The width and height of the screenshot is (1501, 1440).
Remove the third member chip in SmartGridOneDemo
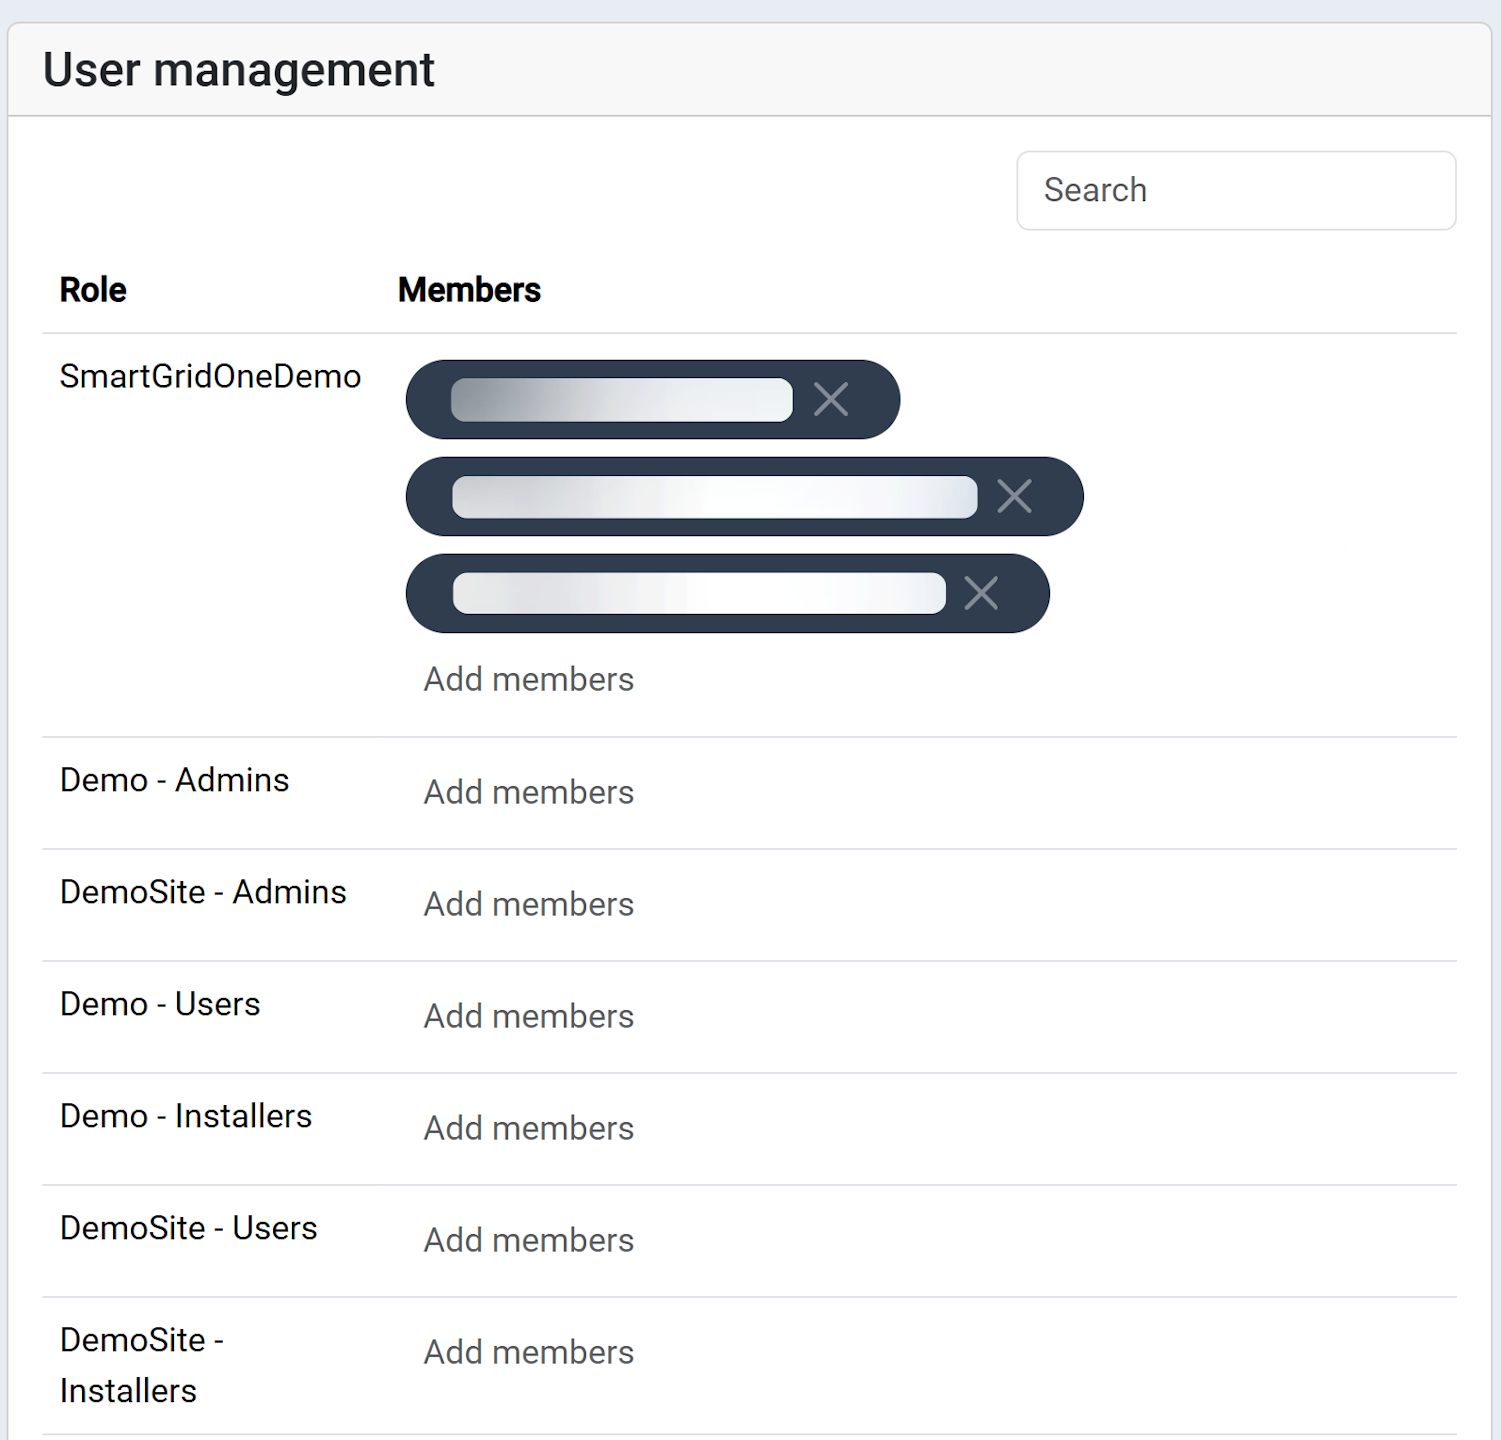[980, 592]
